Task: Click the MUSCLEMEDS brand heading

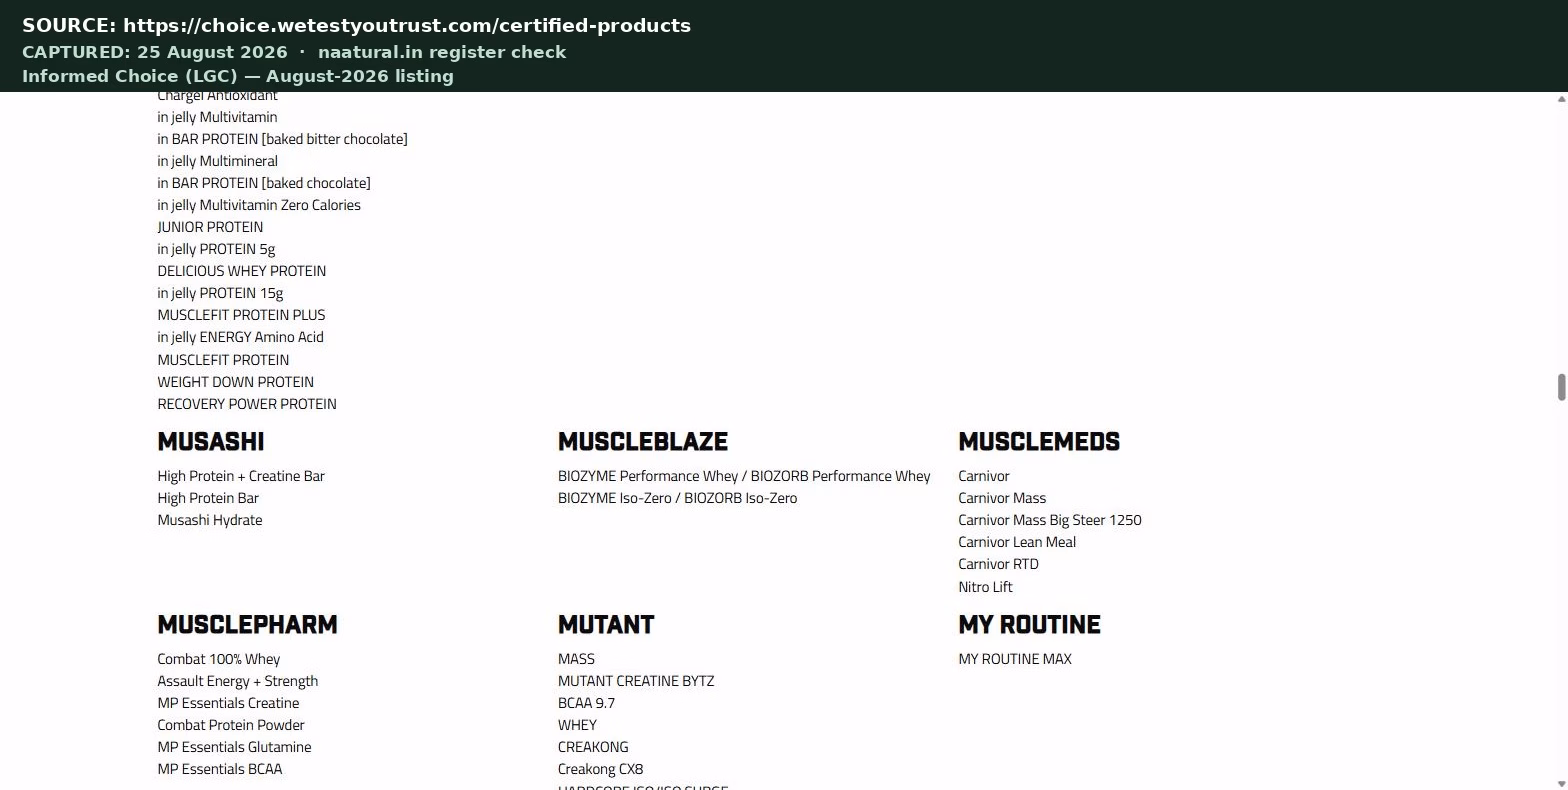Action: 1039,441
